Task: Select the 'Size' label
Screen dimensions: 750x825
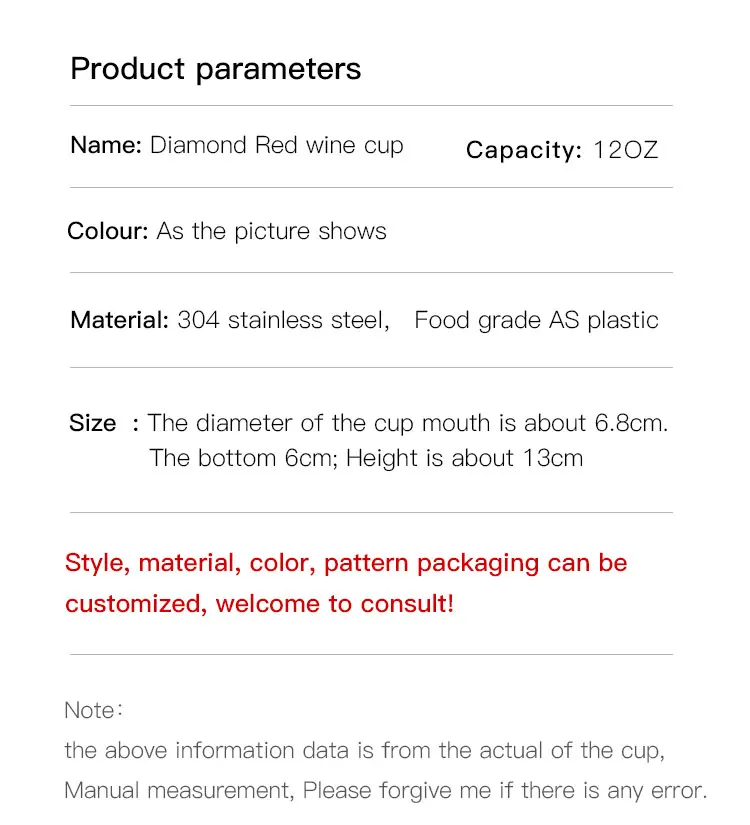Action: coord(93,424)
